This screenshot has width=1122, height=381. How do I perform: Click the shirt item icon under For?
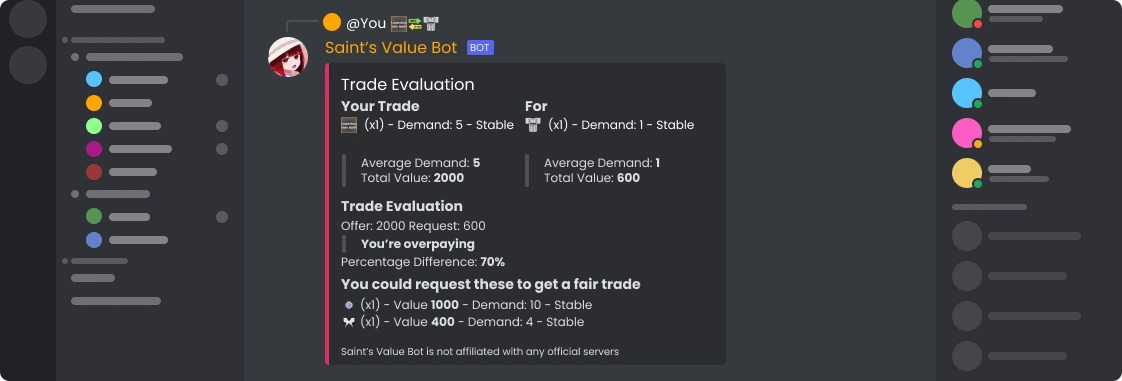(x=532, y=125)
